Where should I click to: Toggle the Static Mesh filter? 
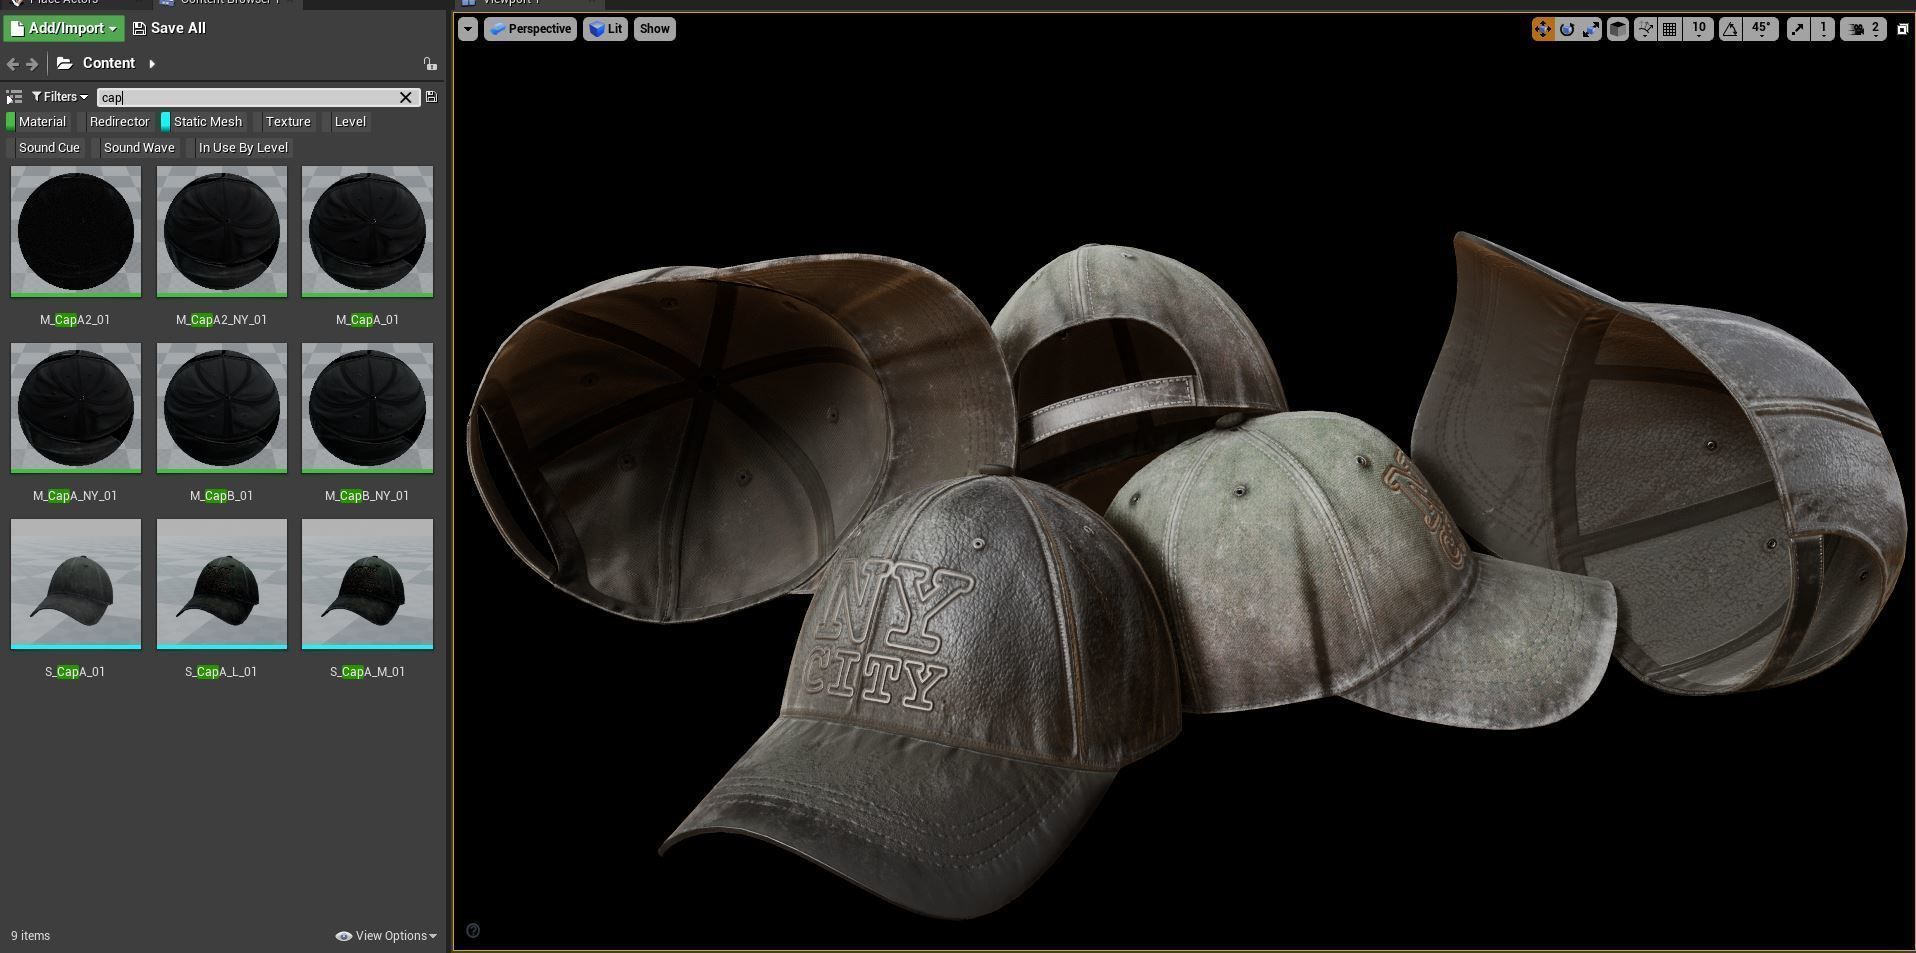pyautogui.click(x=203, y=122)
